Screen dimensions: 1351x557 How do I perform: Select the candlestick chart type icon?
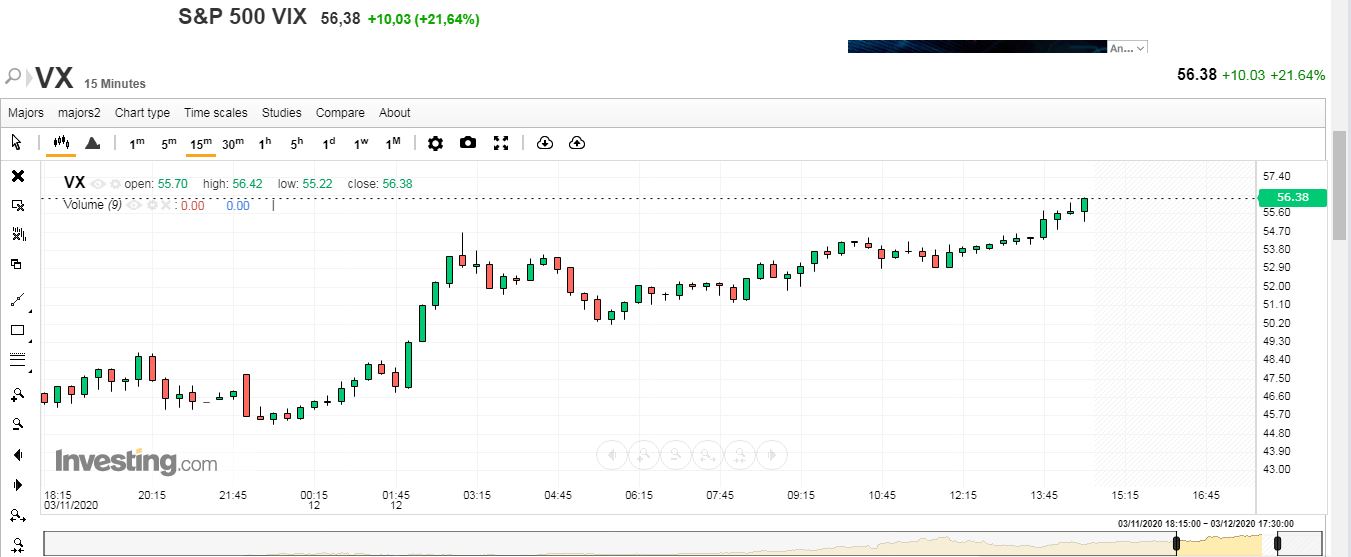click(x=61, y=143)
